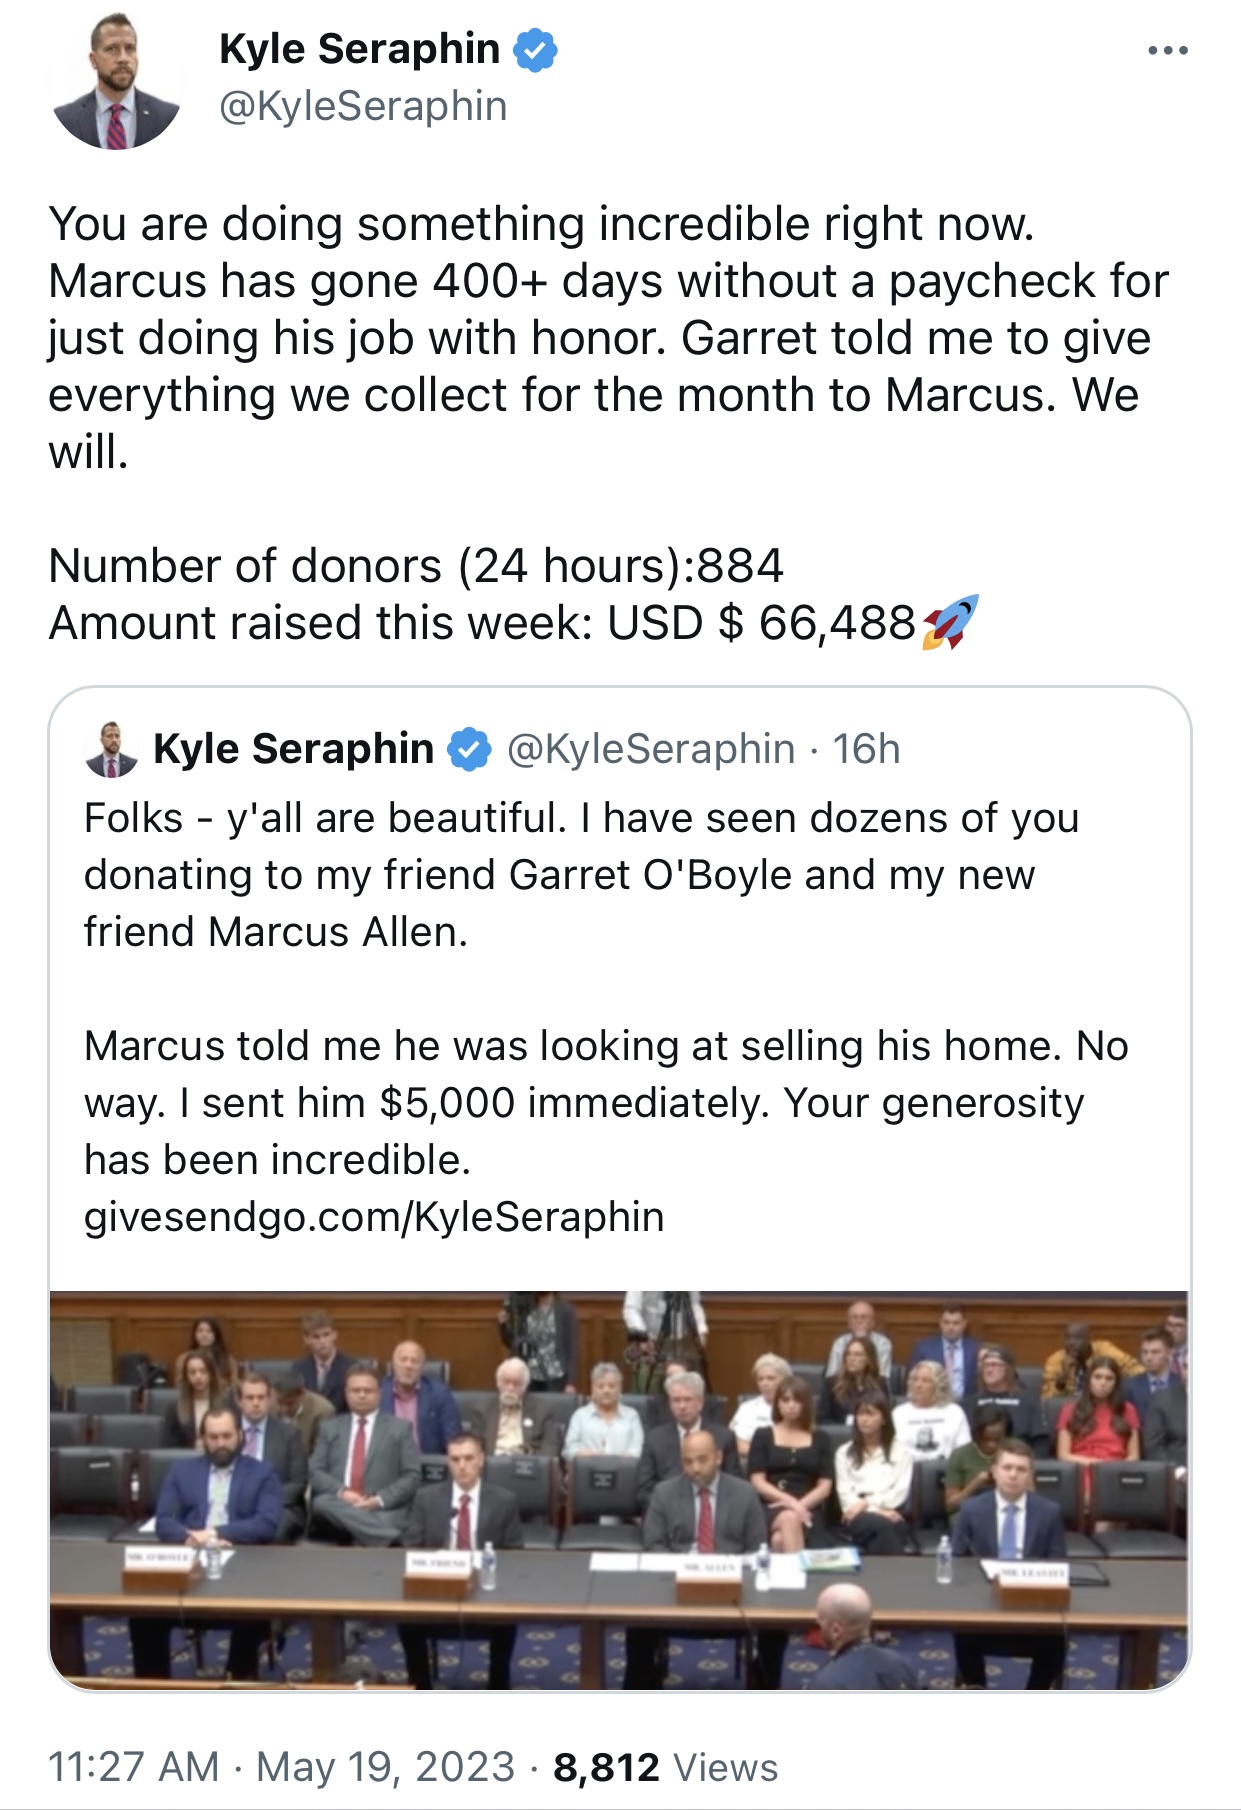Open the three-dot more options menu
This screenshot has height=1810, width=1241.
(1168, 50)
